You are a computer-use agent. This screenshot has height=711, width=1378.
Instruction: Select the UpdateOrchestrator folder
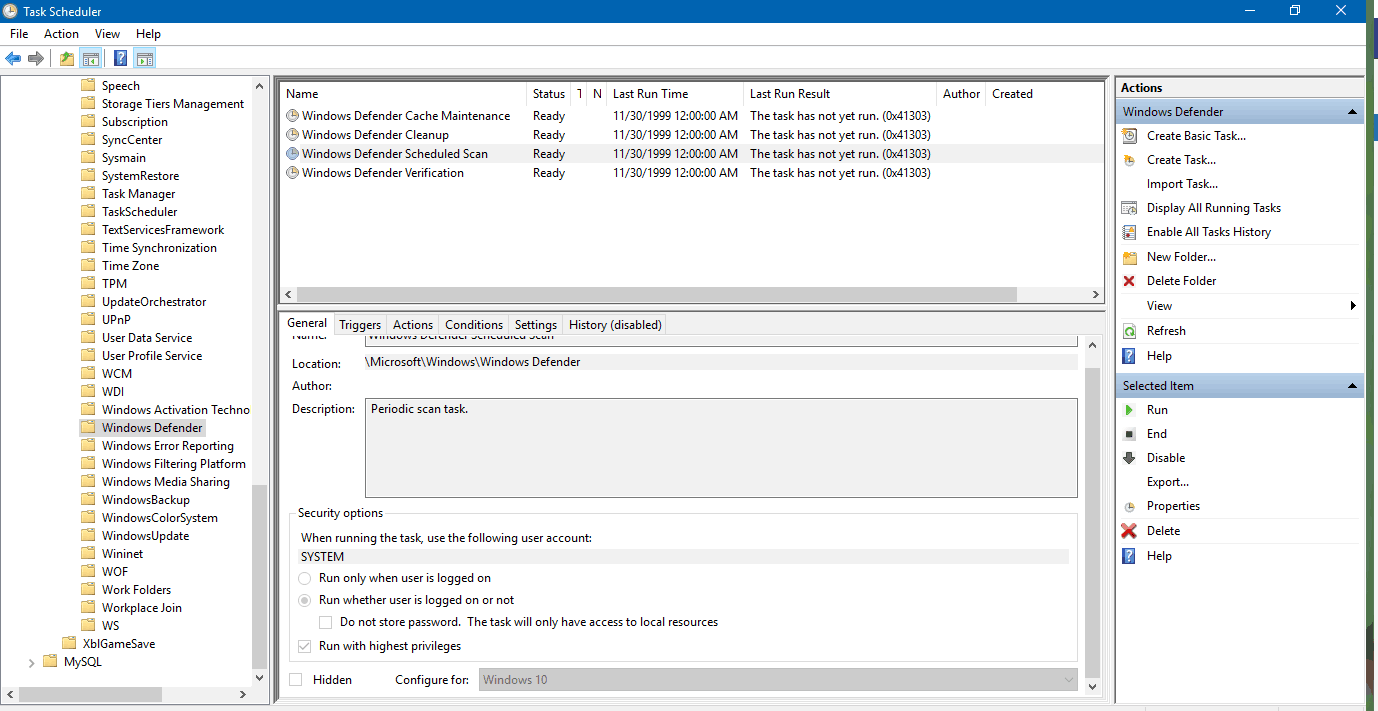(154, 302)
